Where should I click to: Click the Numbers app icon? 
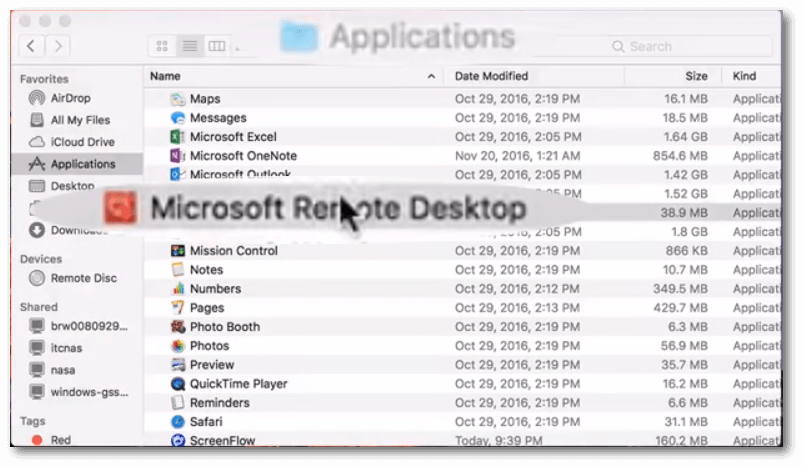click(x=178, y=288)
